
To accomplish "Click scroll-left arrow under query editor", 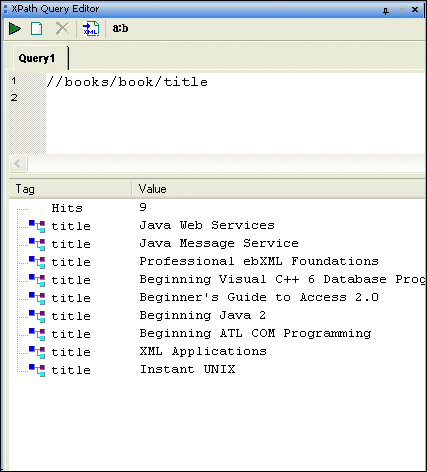I will point(18,164).
